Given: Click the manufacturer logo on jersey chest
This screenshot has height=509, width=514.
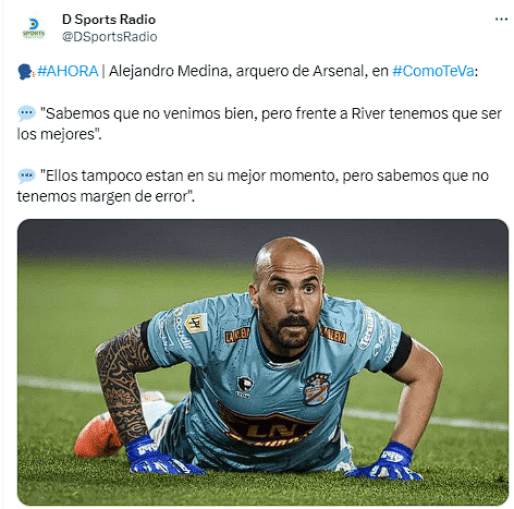Looking at the screenshot, I should click(244, 386).
